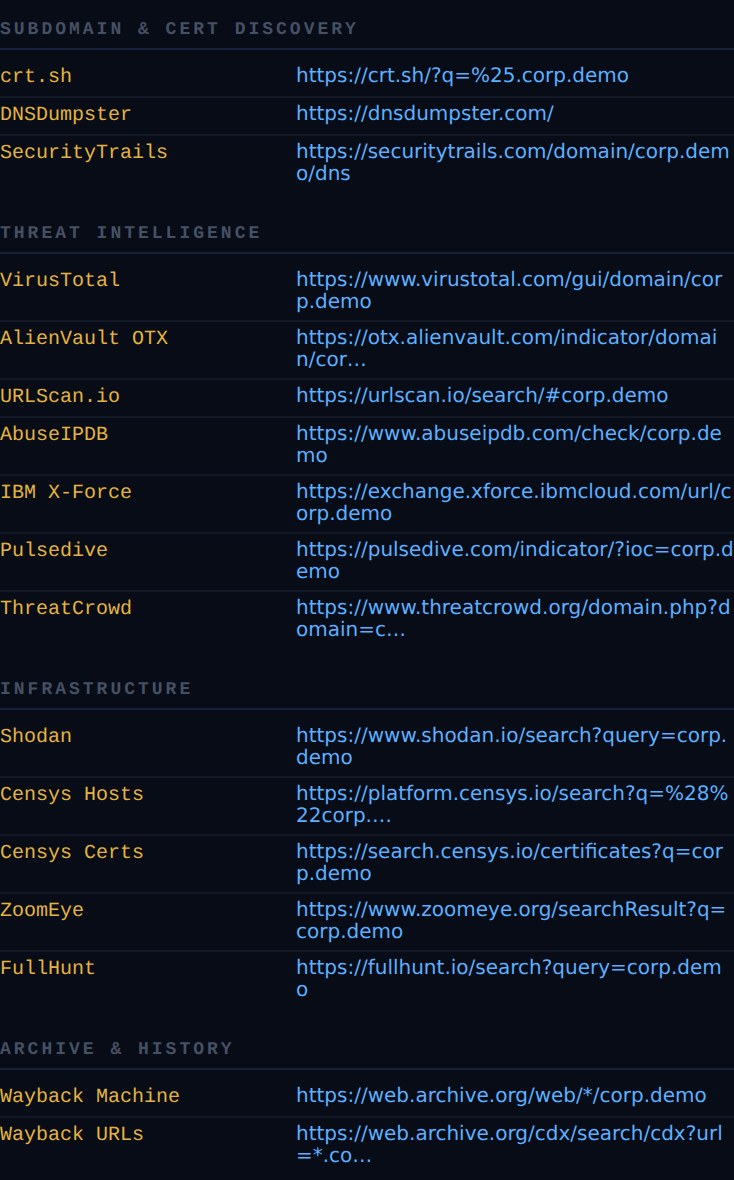Open the dnsdumpster.com link
Image resolution: width=734 pixels, height=1180 pixels.
click(x=425, y=114)
